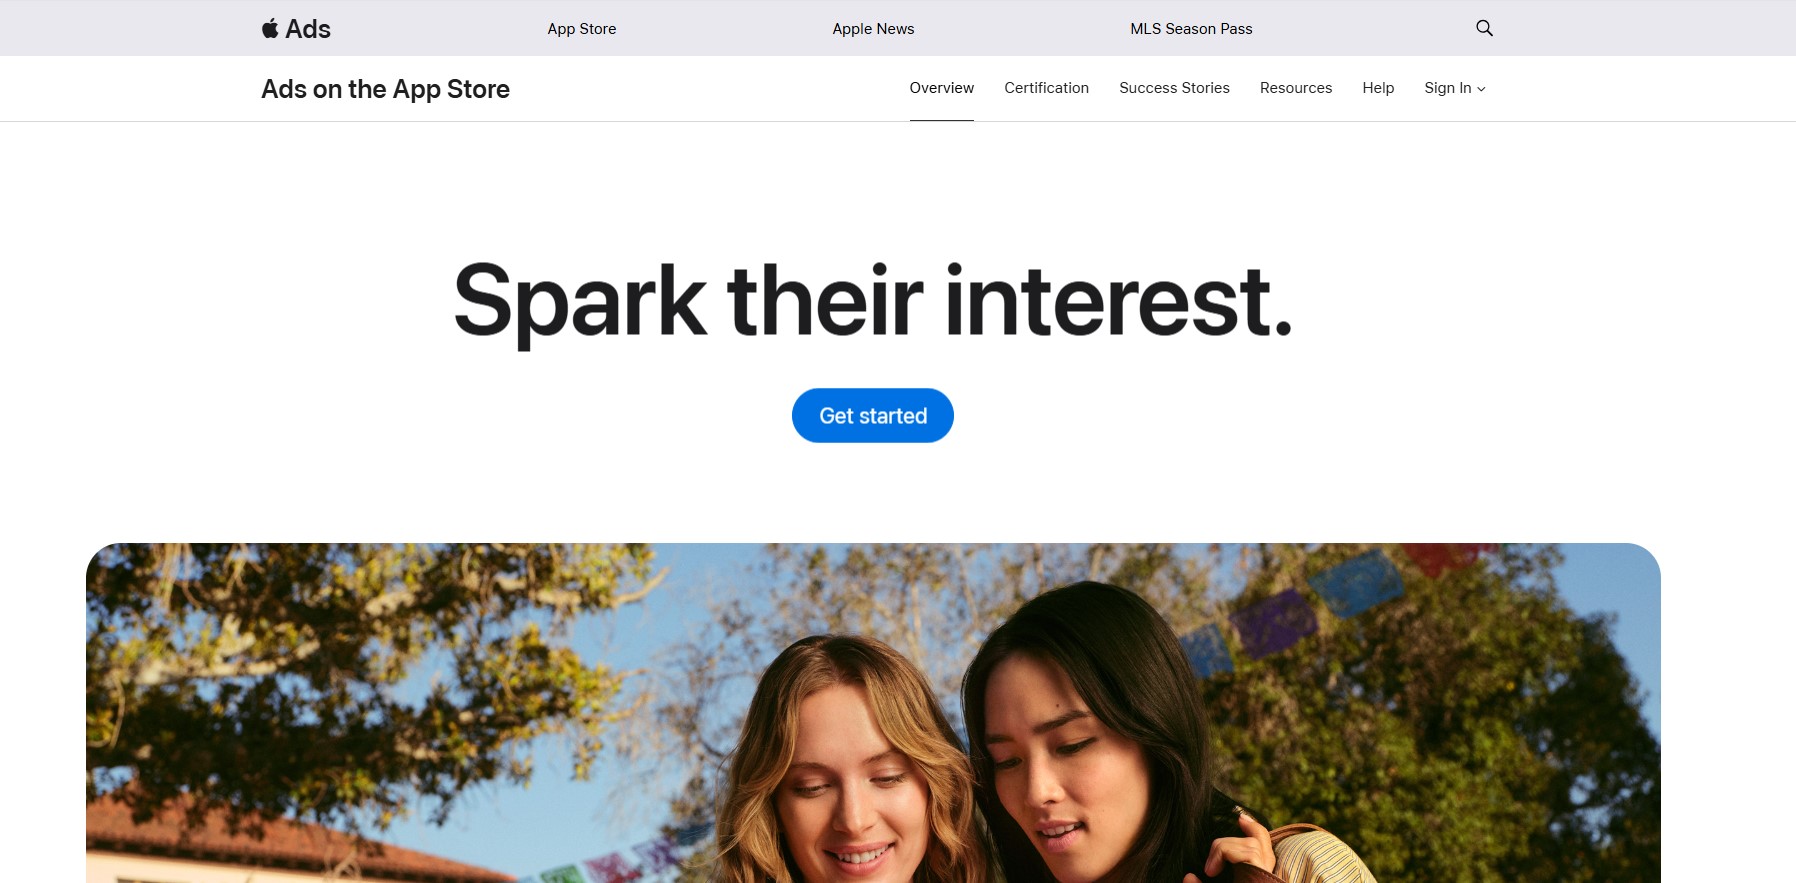Click the Help link
This screenshot has height=883, width=1796.
[x=1378, y=88]
